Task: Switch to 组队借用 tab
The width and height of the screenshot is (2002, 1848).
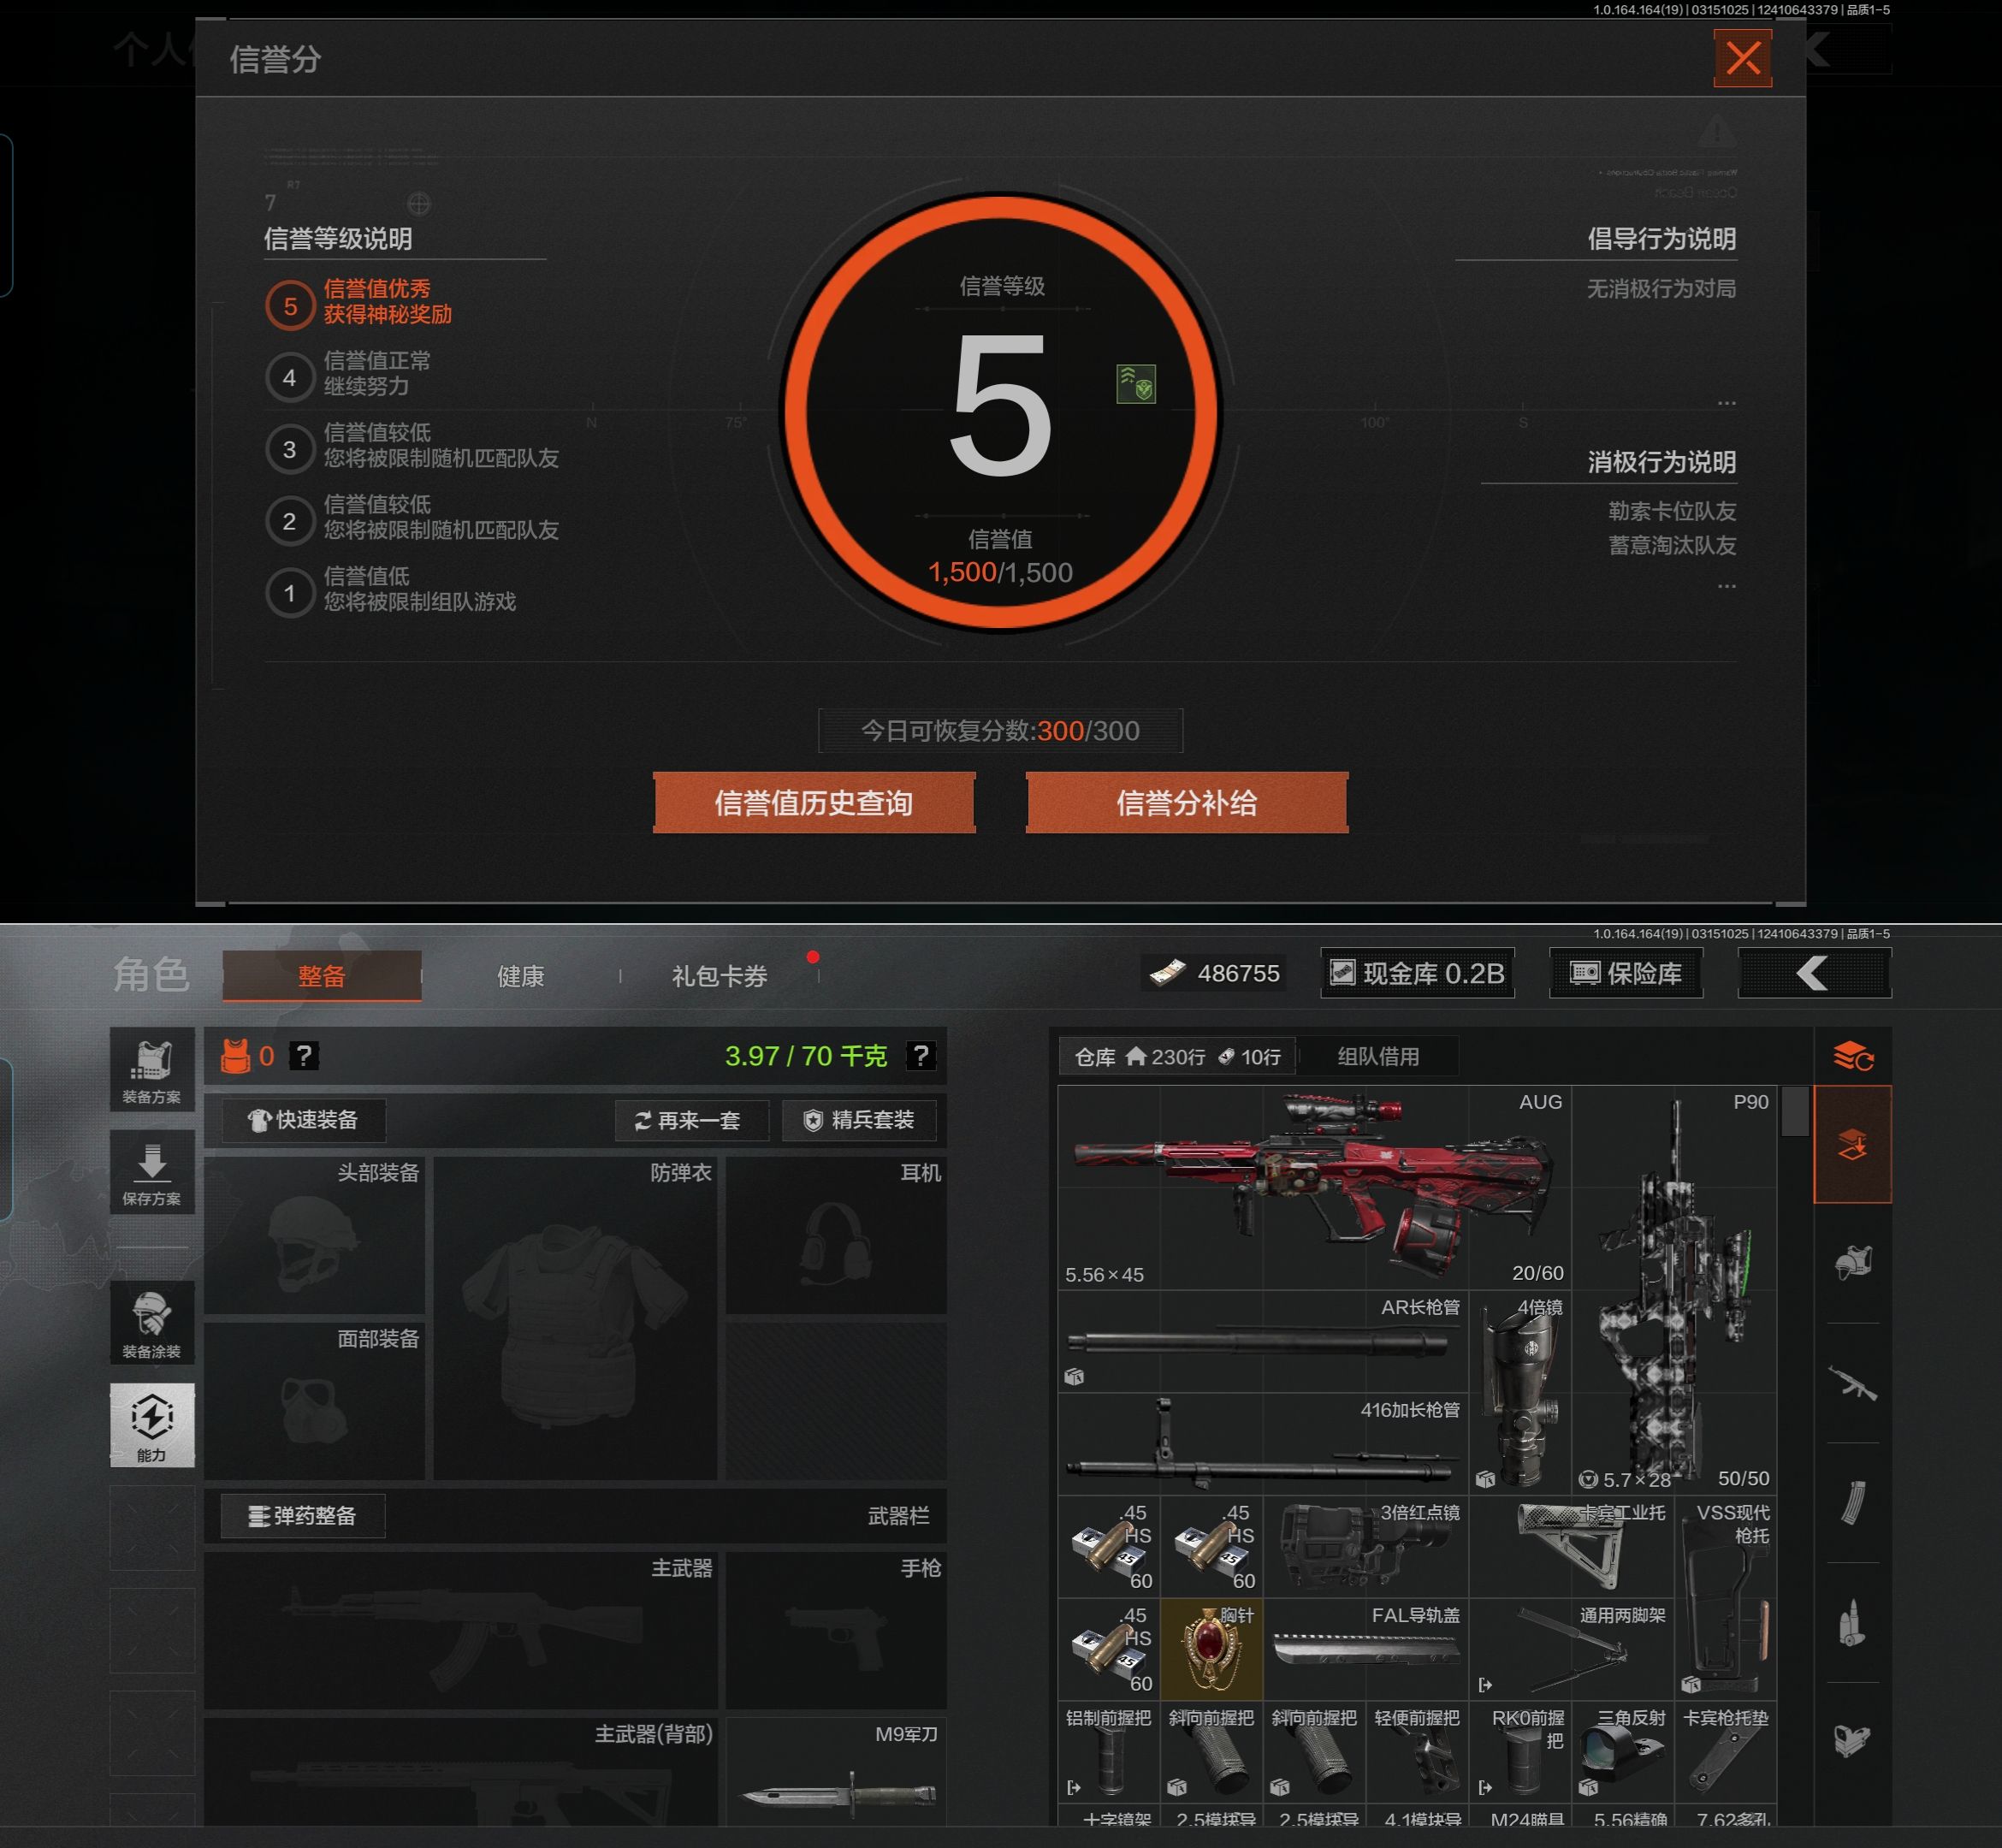Action: click(1377, 1056)
